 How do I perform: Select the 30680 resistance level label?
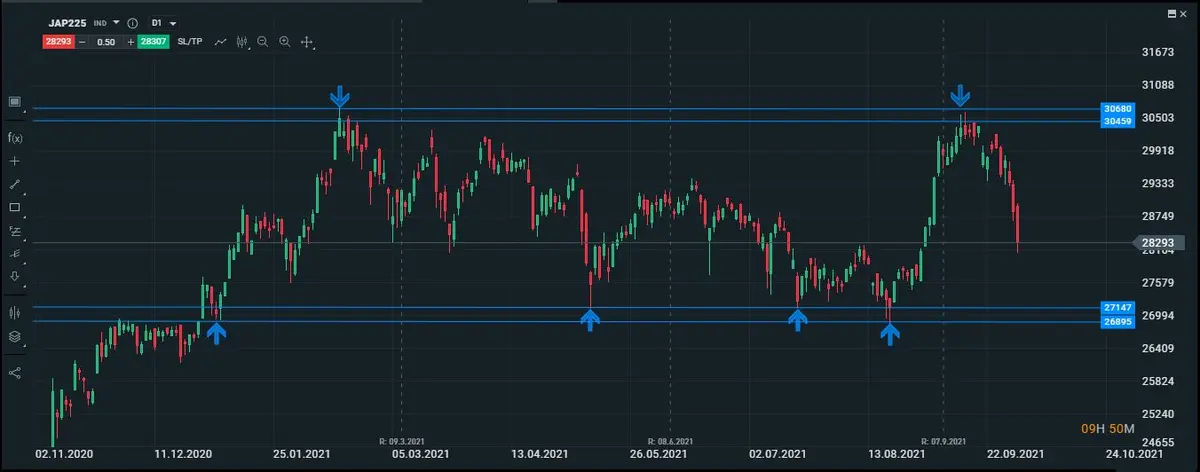click(1115, 108)
